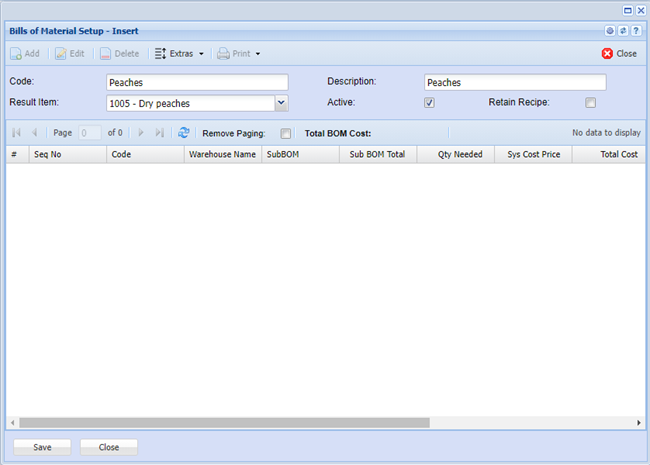This screenshot has width=650, height=465.
Task: Click into the Description text field
Action: pyautogui.click(x=514, y=83)
